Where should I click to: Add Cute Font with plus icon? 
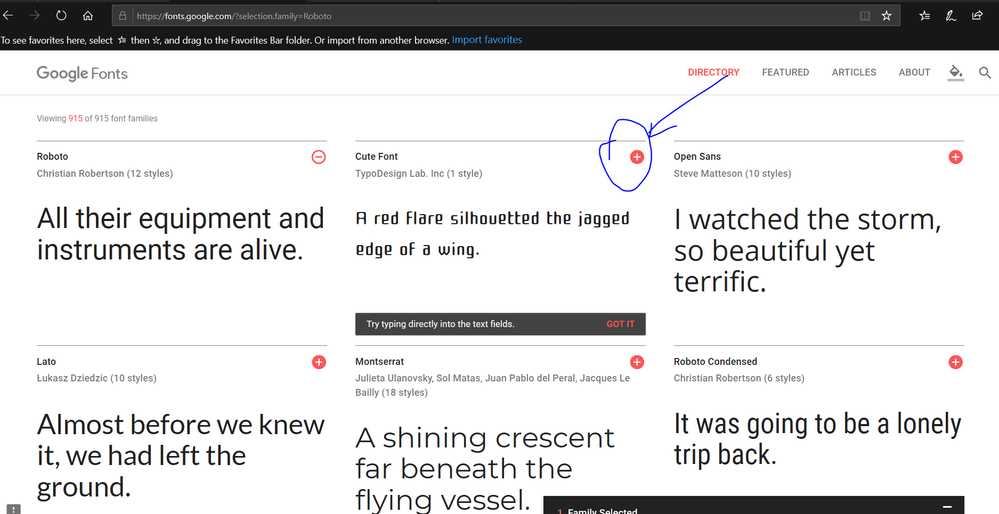click(x=636, y=157)
